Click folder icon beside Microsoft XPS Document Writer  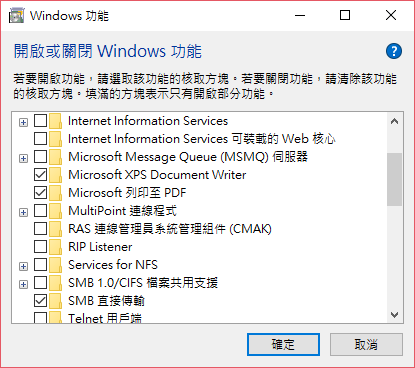point(55,175)
